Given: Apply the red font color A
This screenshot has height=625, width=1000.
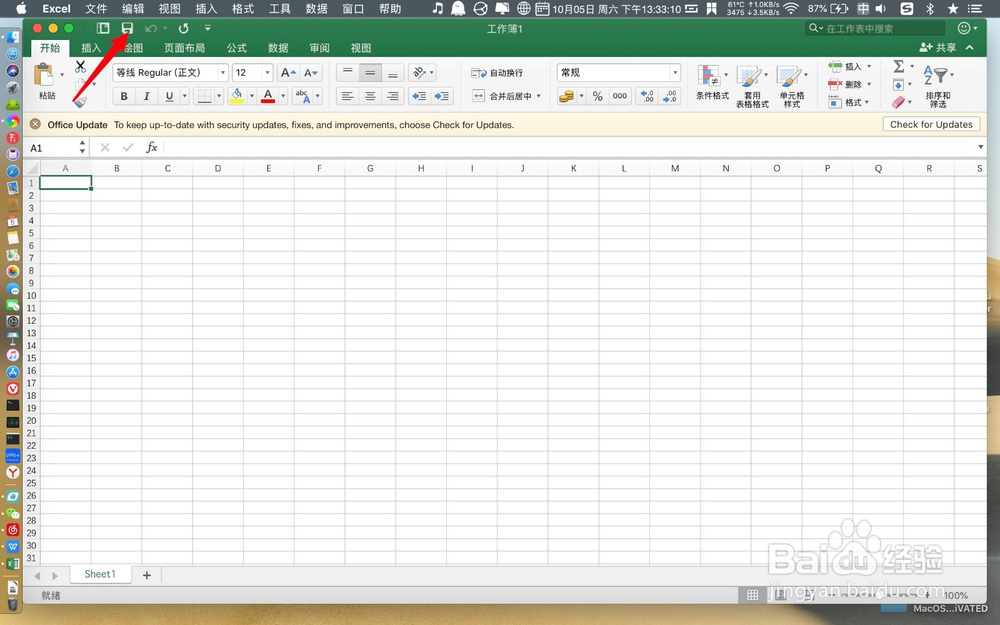Looking at the screenshot, I should click(268, 96).
